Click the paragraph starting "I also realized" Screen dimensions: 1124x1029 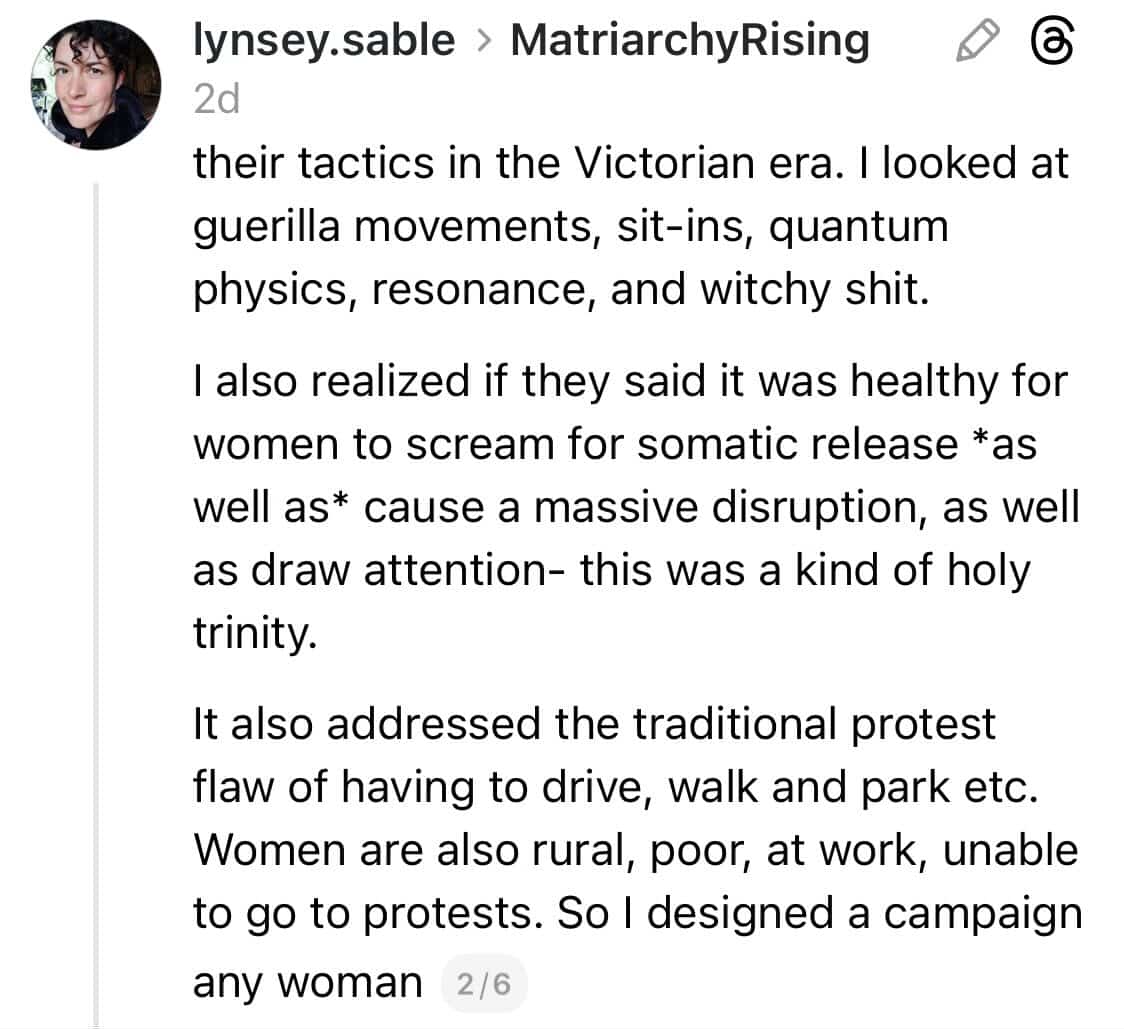pos(630,507)
